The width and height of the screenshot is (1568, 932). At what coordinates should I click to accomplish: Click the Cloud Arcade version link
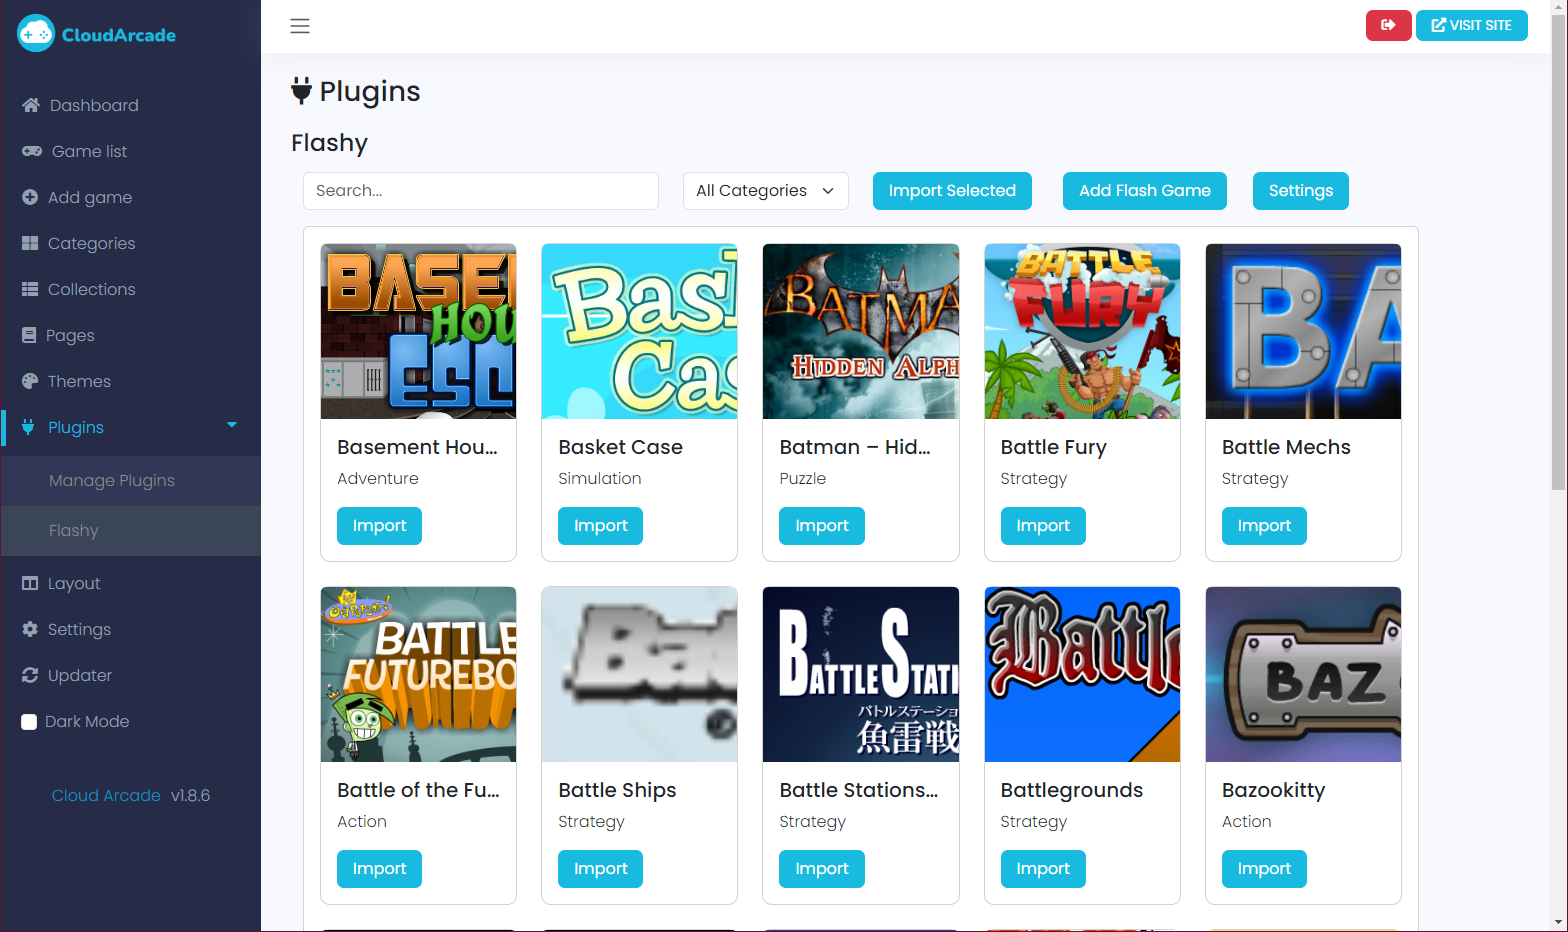[106, 796]
